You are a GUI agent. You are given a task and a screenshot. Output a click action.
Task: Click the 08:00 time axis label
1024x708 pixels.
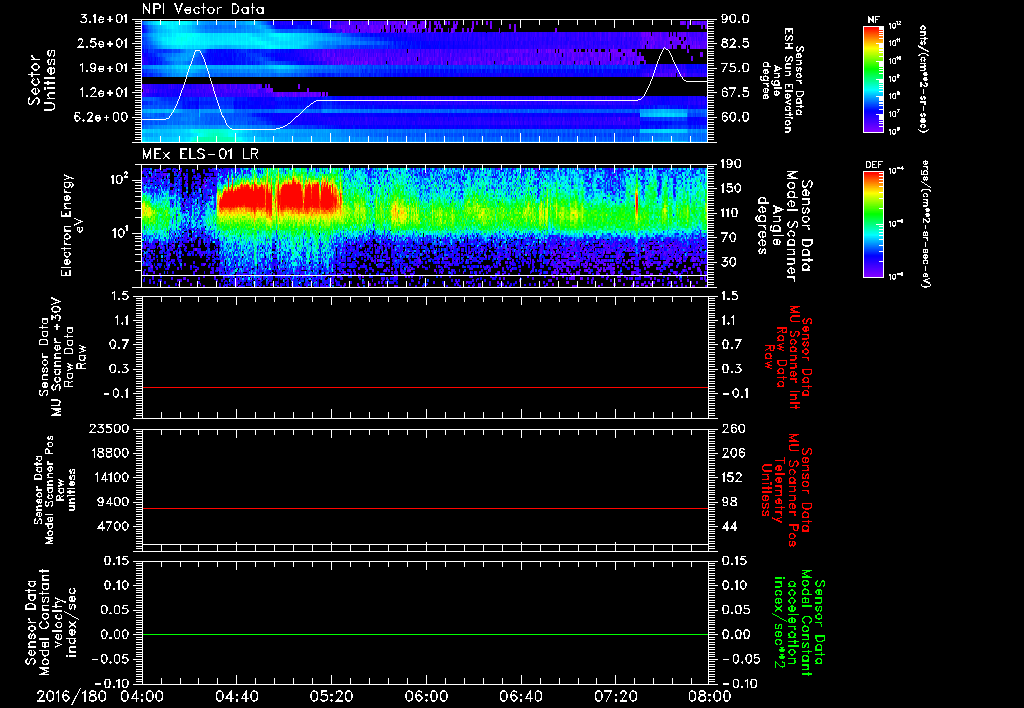coord(708,696)
